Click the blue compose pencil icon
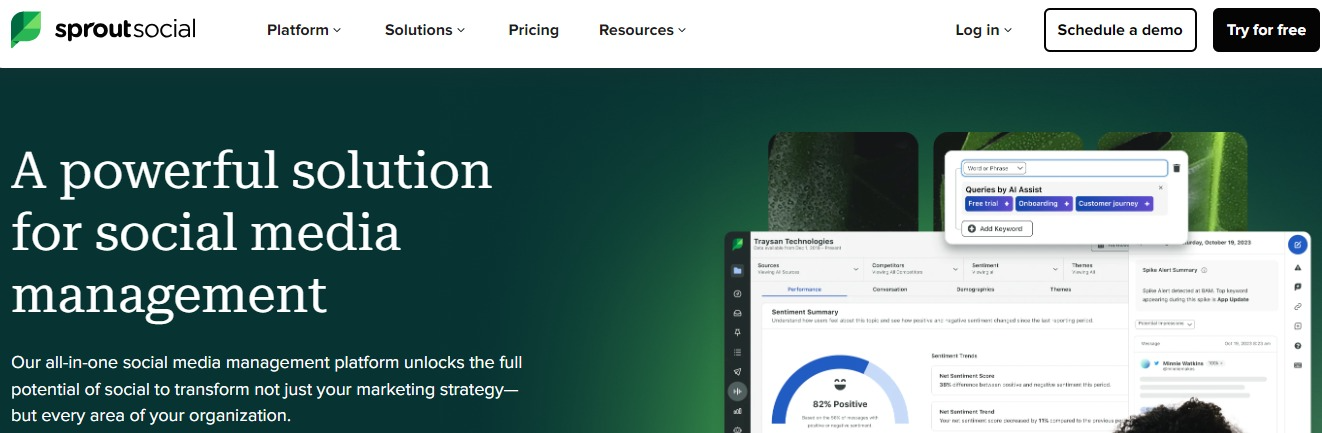This screenshot has height=433, width=1322. pos(1298,244)
